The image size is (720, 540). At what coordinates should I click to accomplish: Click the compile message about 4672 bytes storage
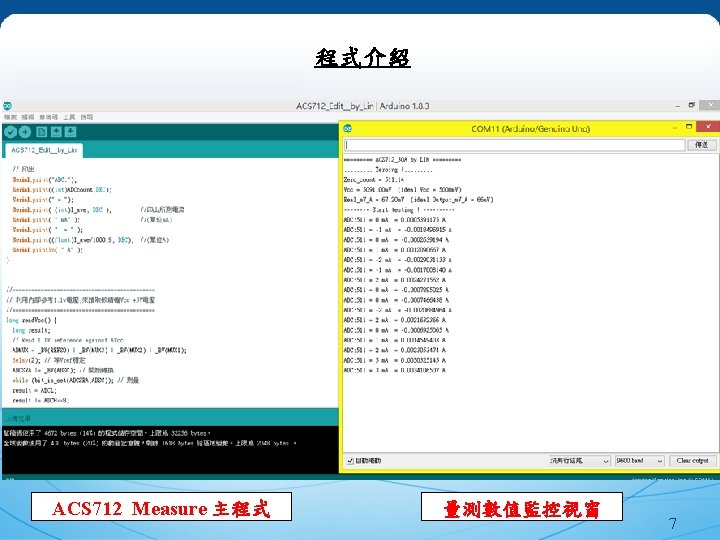pos(107,433)
